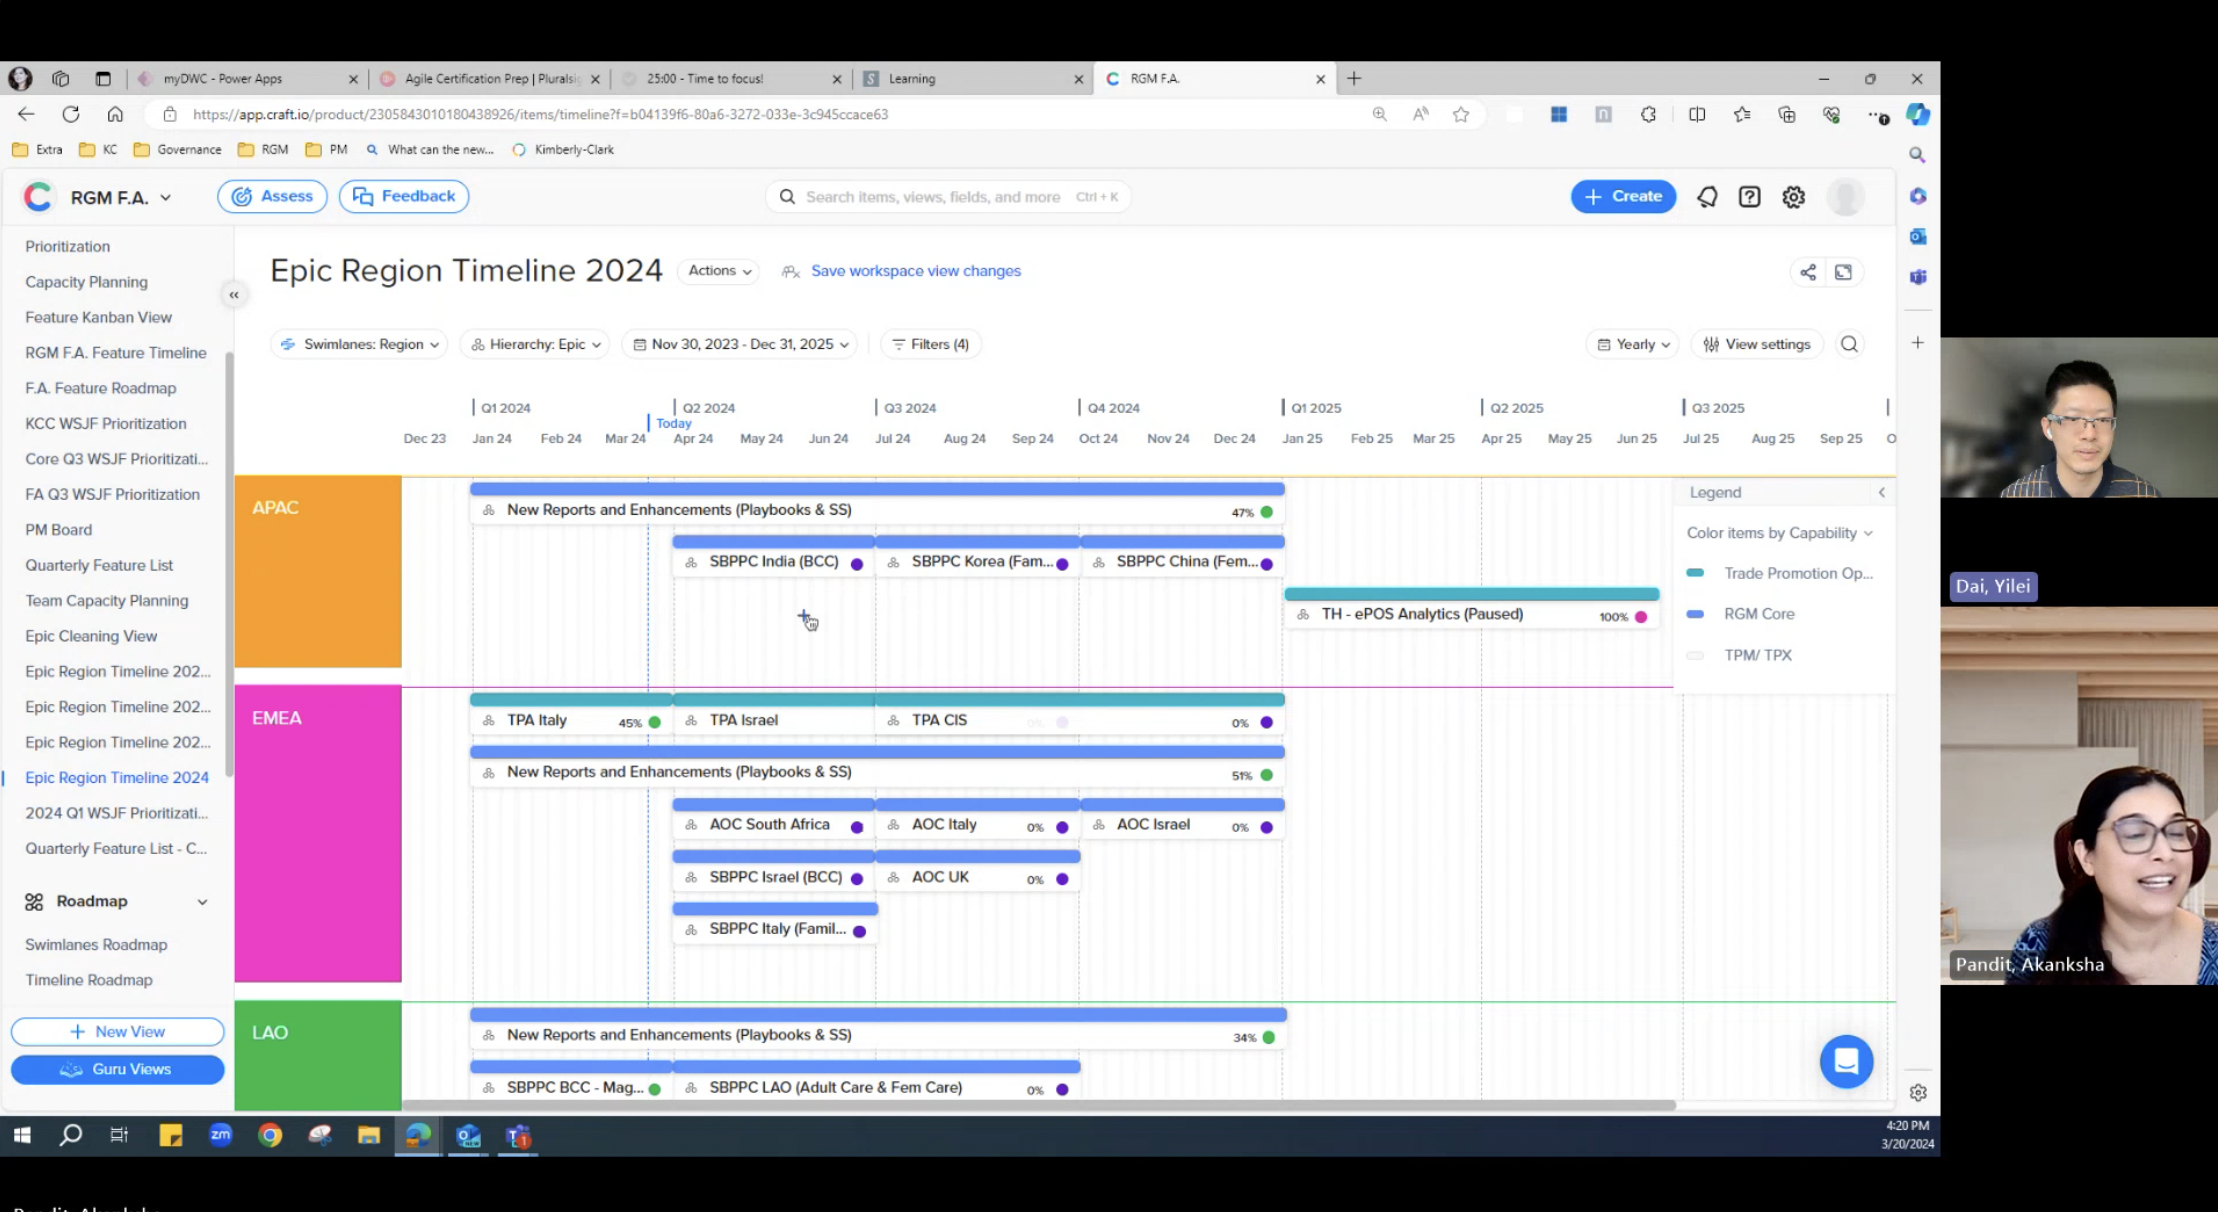Open the Prioritization view in sidebar

pos(68,246)
